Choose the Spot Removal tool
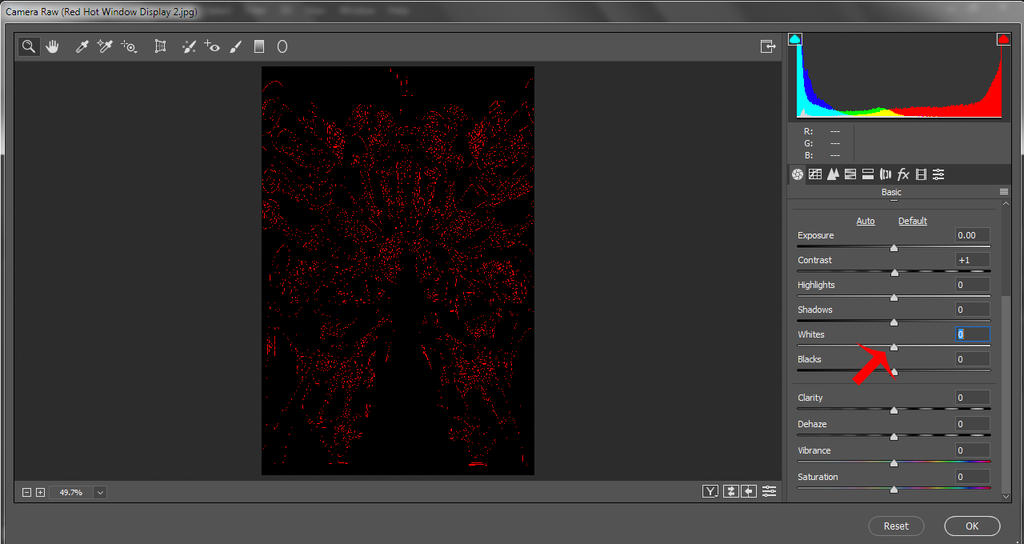1024x544 pixels. [188, 46]
